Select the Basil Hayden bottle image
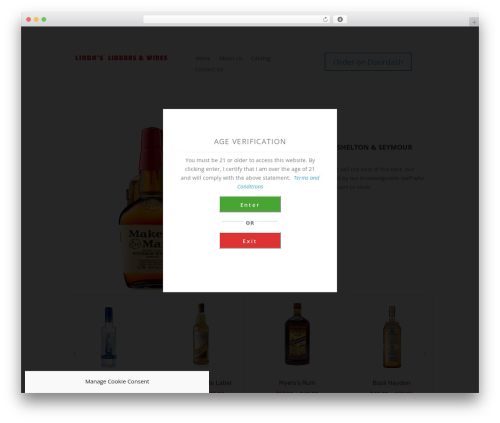The width and height of the screenshot is (500, 423). click(x=392, y=336)
